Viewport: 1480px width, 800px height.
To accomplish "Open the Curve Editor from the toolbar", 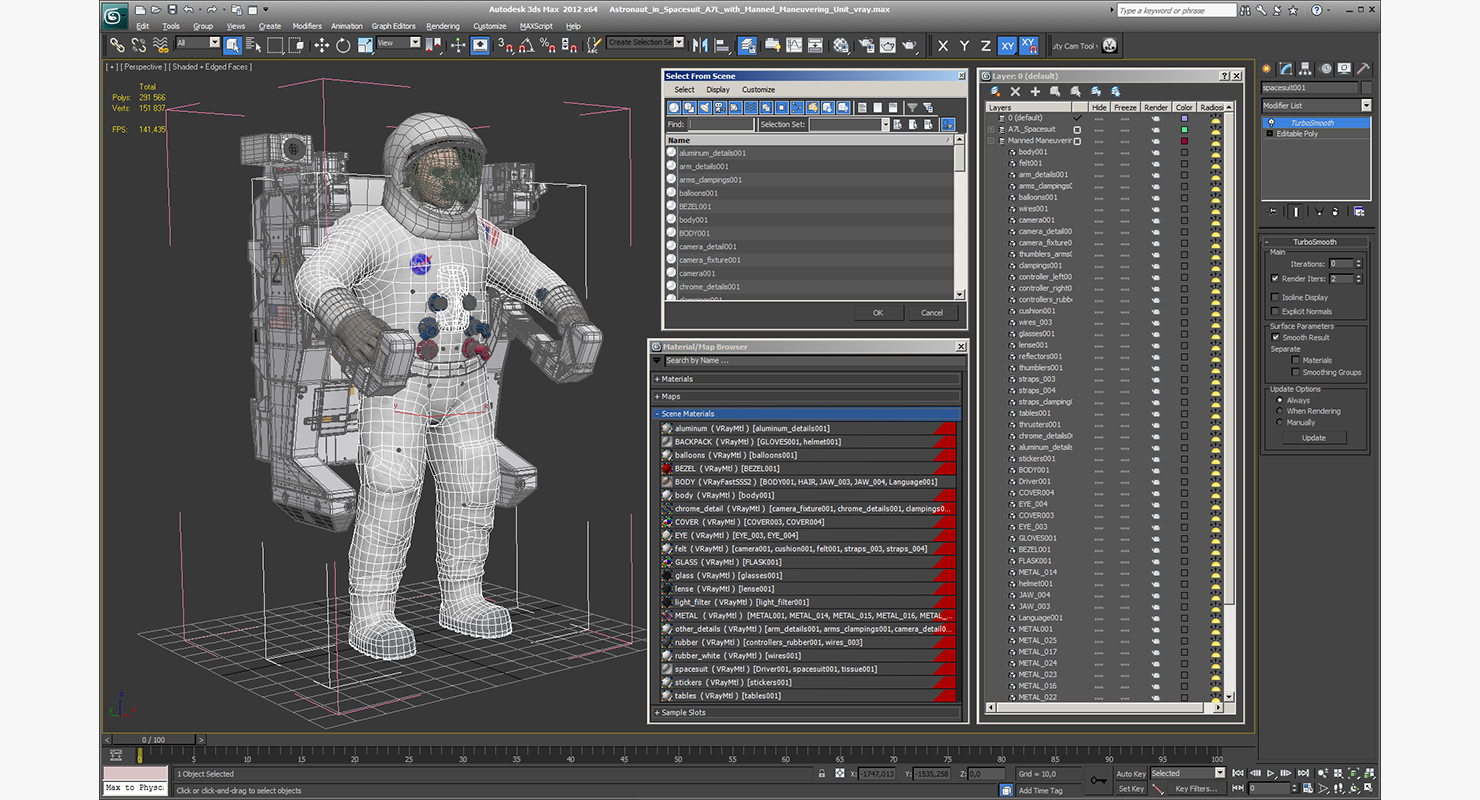I will click(794, 45).
